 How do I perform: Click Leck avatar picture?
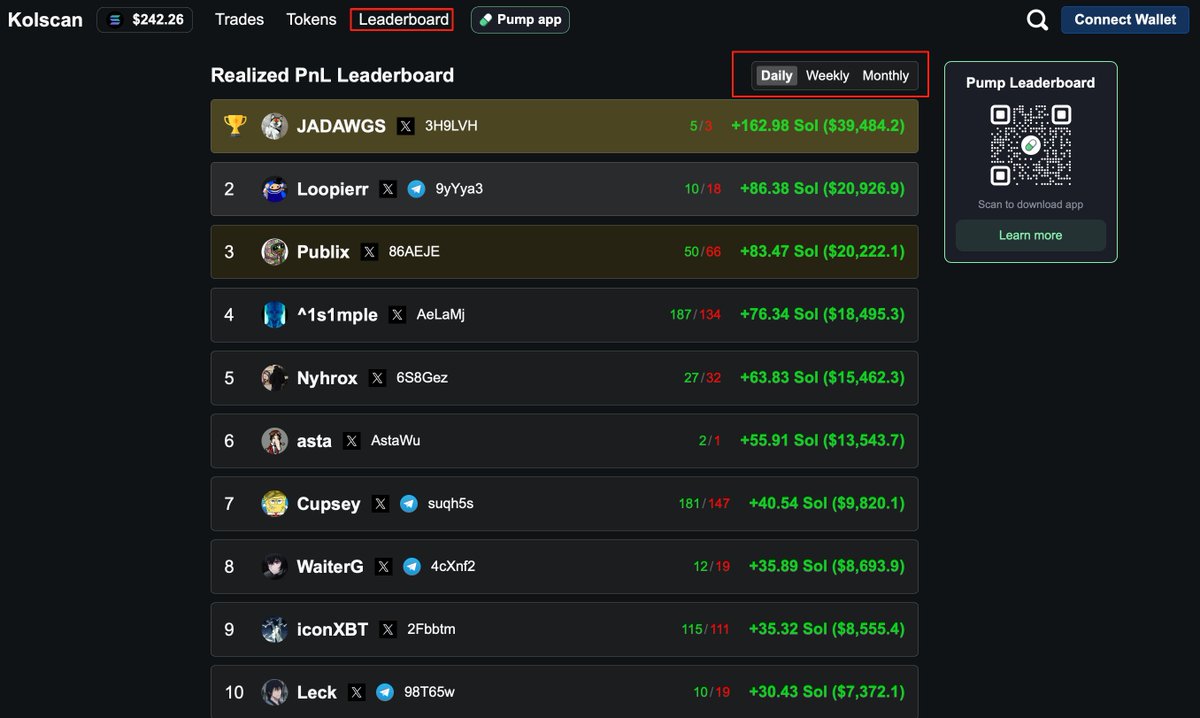(x=274, y=692)
